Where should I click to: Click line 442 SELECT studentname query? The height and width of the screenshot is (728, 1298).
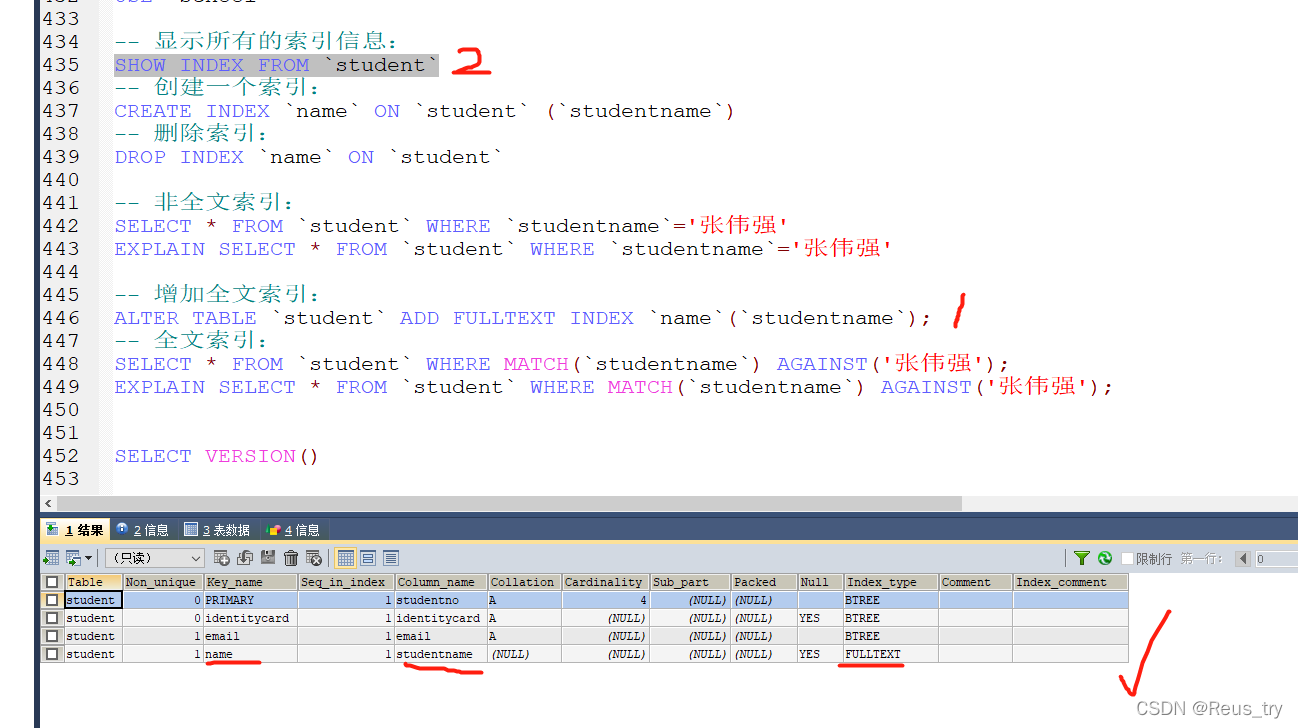[451, 226]
